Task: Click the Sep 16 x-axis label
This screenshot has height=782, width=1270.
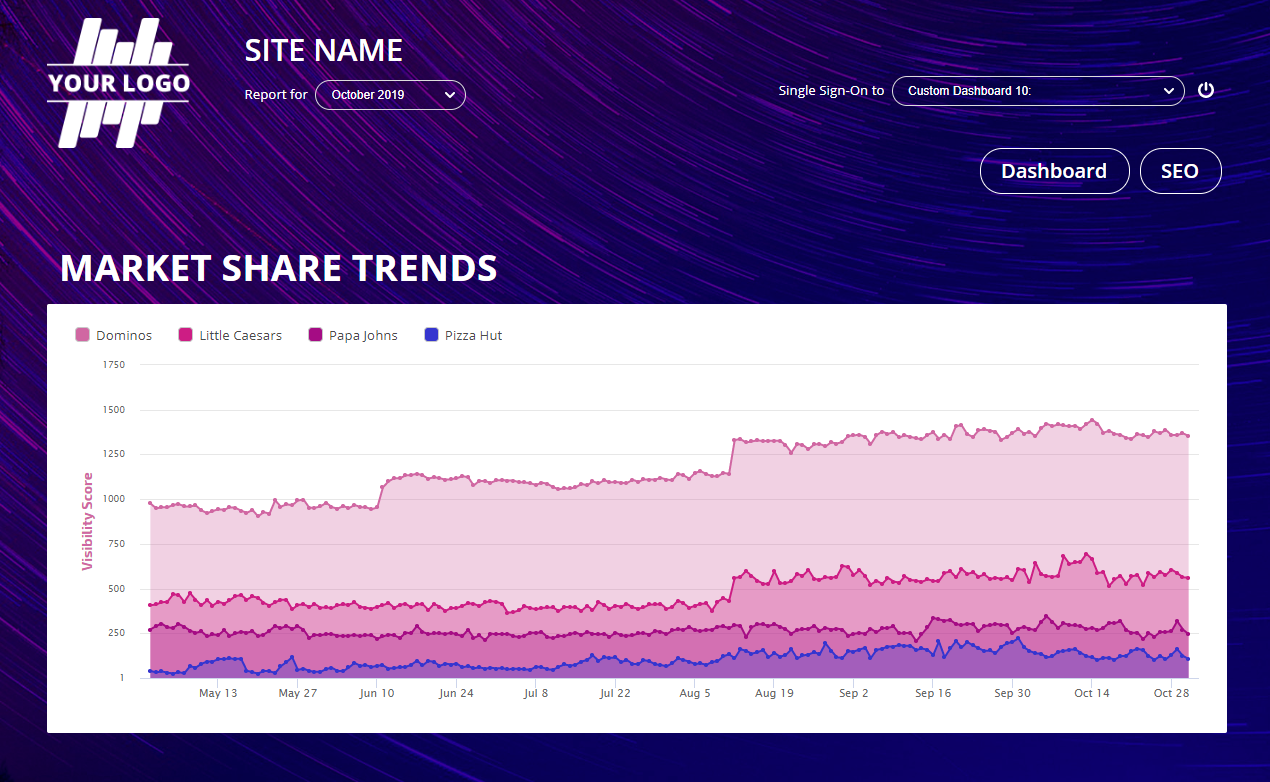Action: pos(933,693)
